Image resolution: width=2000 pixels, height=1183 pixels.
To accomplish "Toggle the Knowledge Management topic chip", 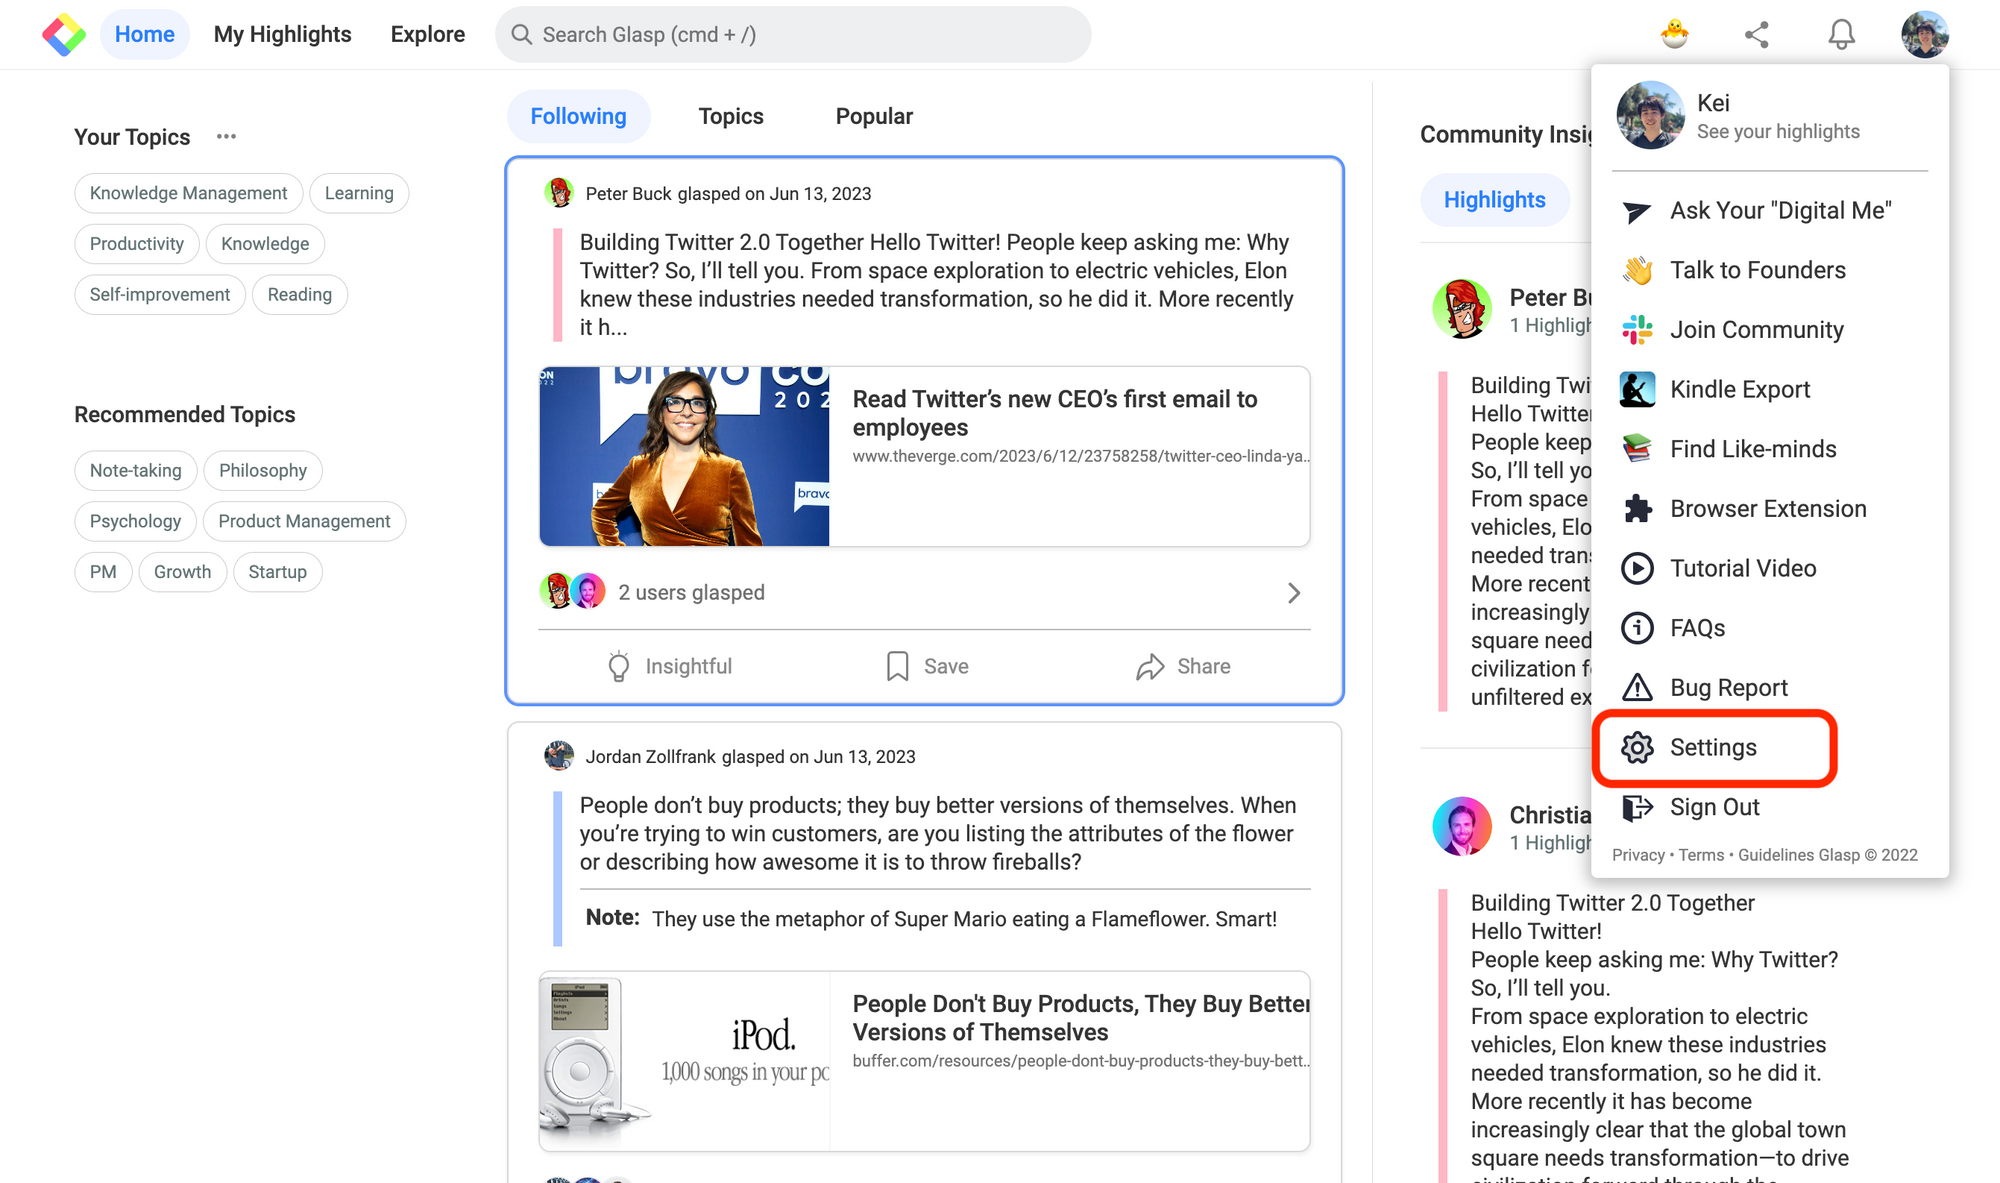I will pos(188,193).
